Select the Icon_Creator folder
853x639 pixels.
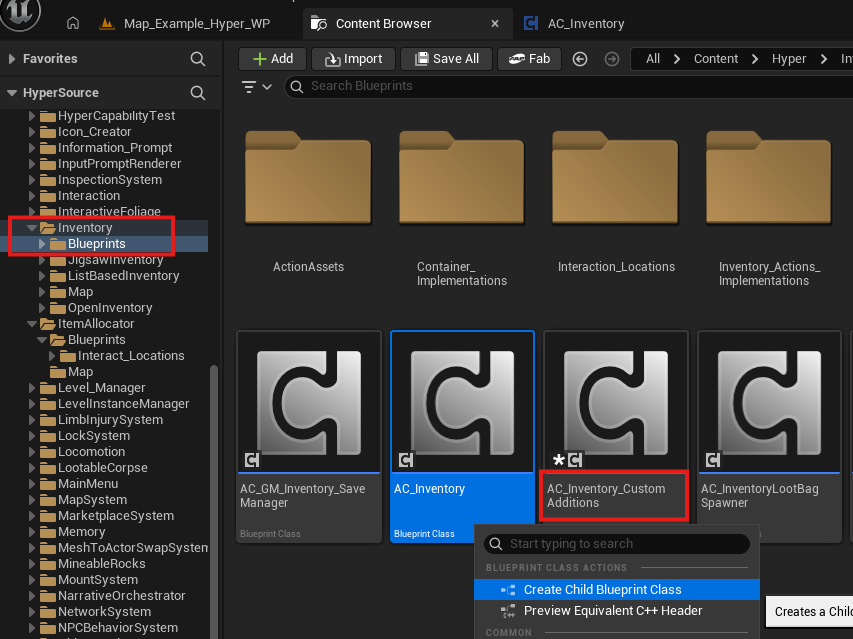94,132
